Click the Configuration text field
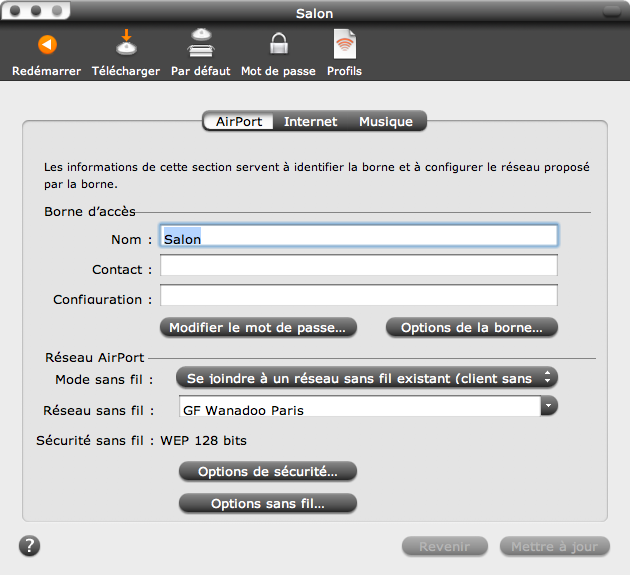The height and width of the screenshot is (575, 630). pos(358,295)
